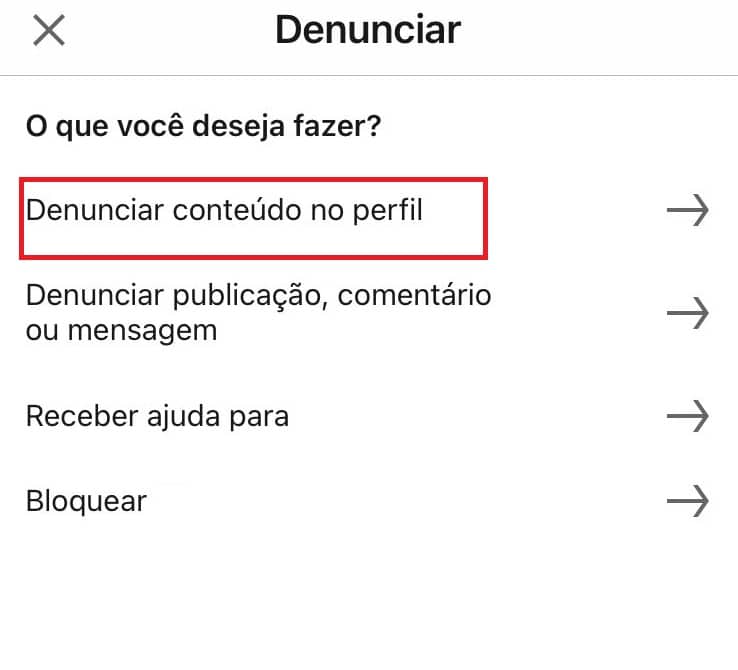Click the Denunciar title in the header

[x=368, y=30]
